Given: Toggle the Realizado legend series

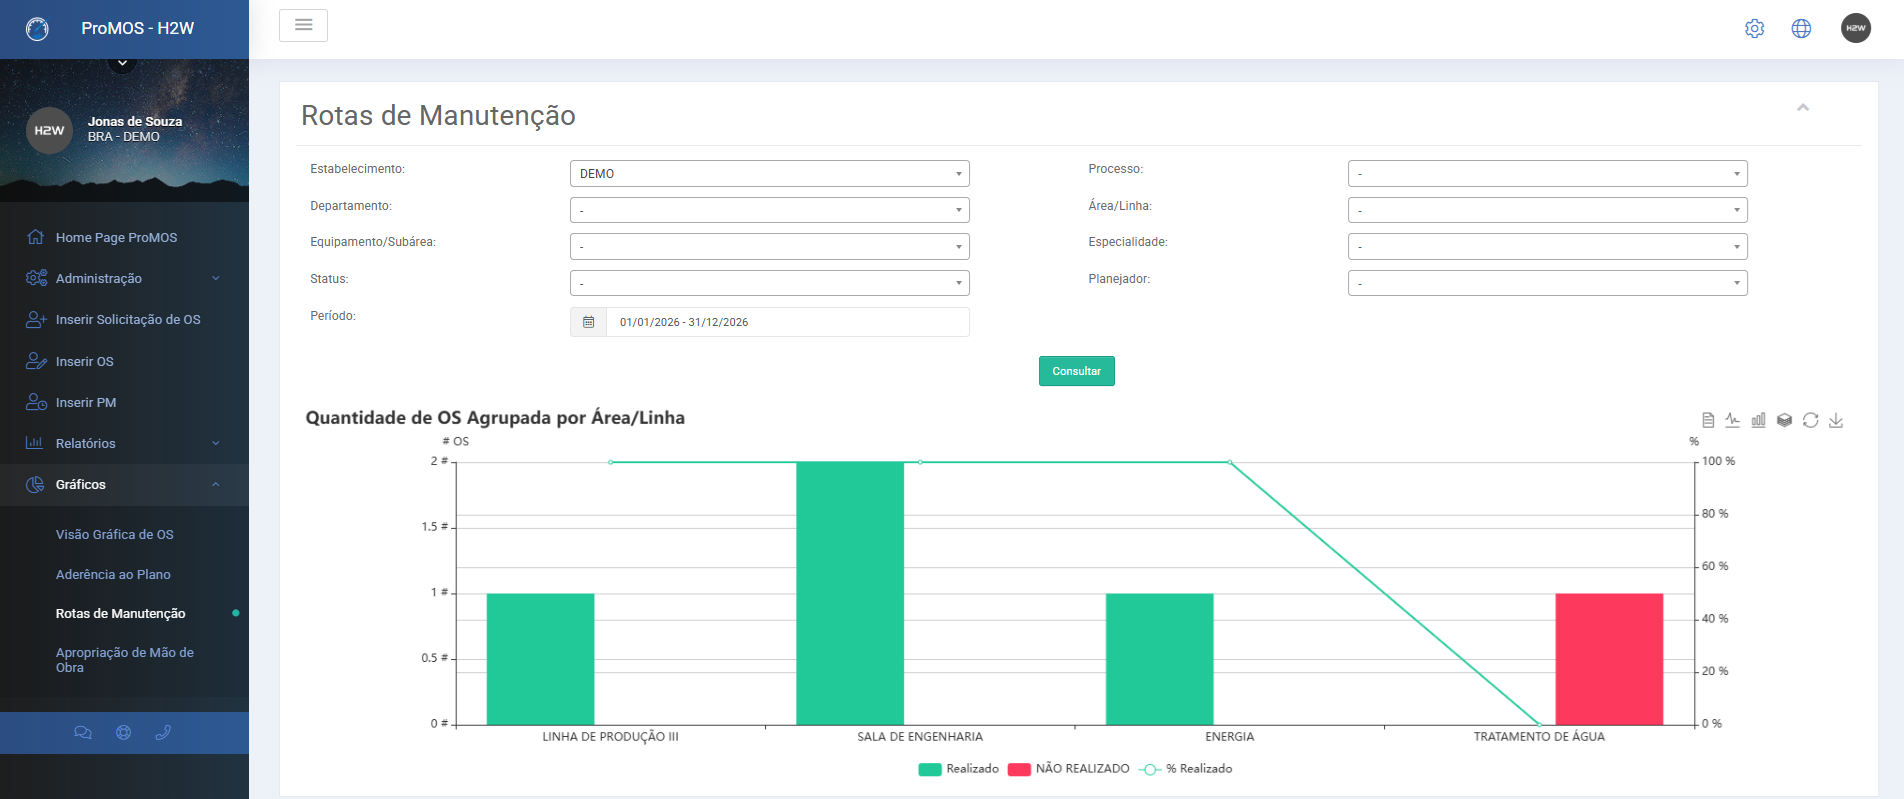Looking at the screenshot, I should (959, 769).
